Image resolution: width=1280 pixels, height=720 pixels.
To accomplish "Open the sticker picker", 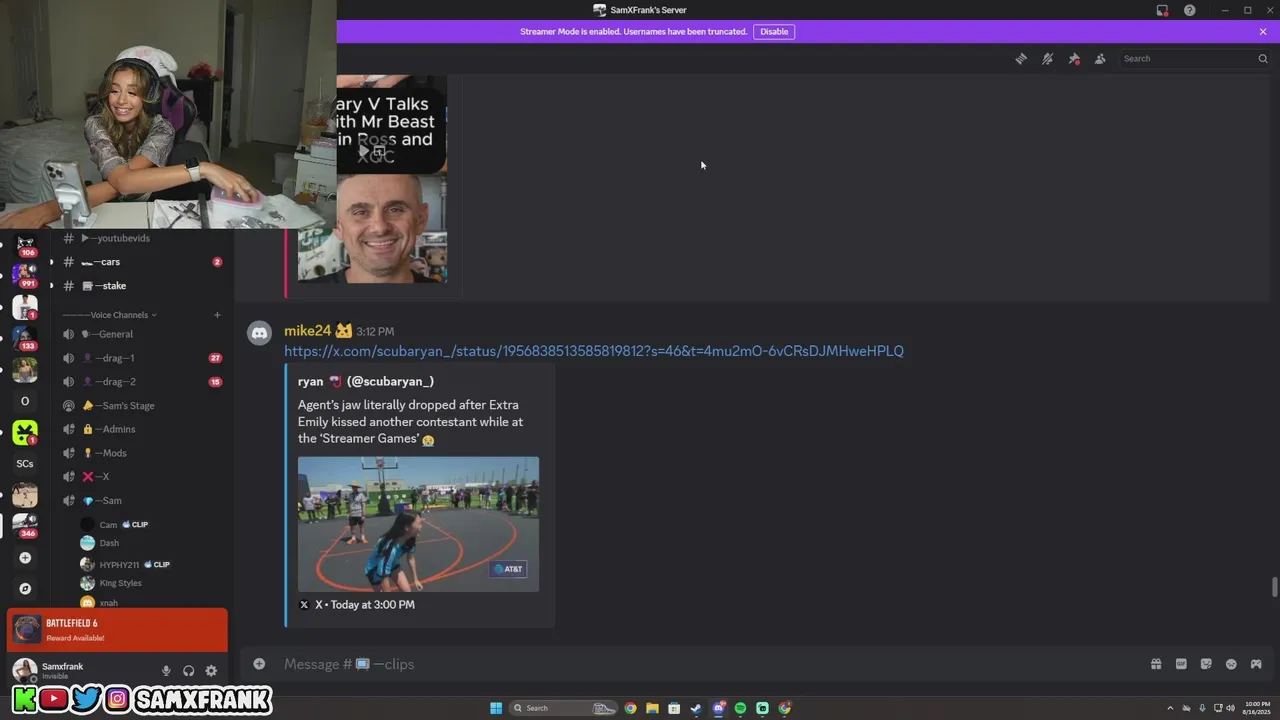I will [1206, 664].
